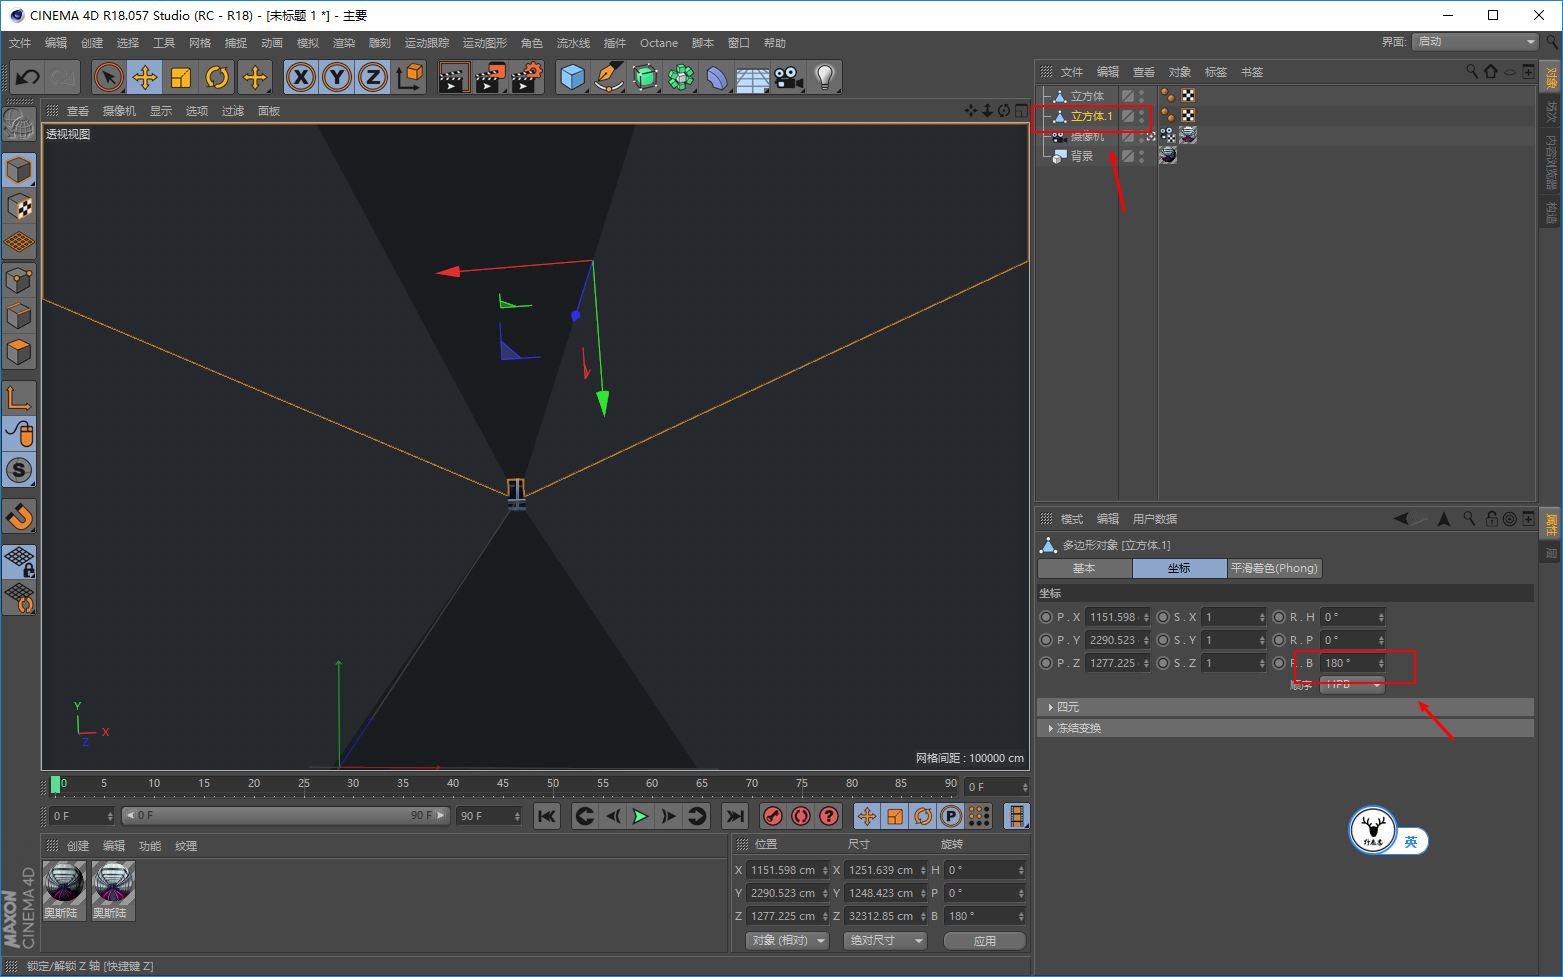The height and width of the screenshot is (977, 1563).
Task: Add a Cube primitive object
Action: [x=572, y=77]
